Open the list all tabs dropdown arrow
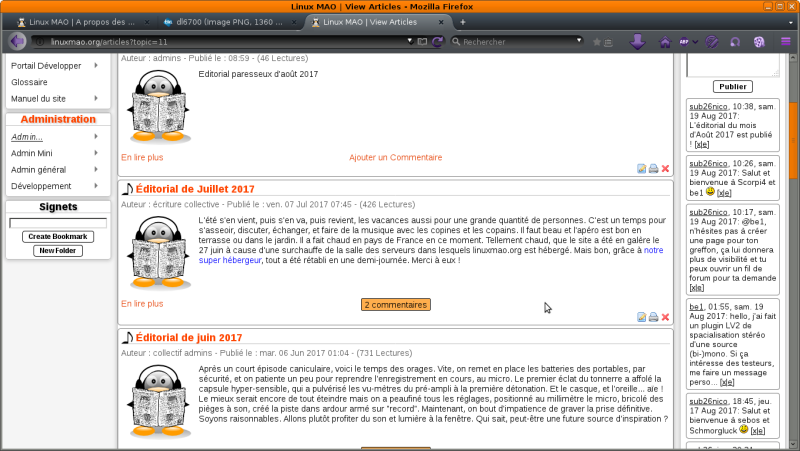This screenshot has height=451, width=800. tap(791, 22)
